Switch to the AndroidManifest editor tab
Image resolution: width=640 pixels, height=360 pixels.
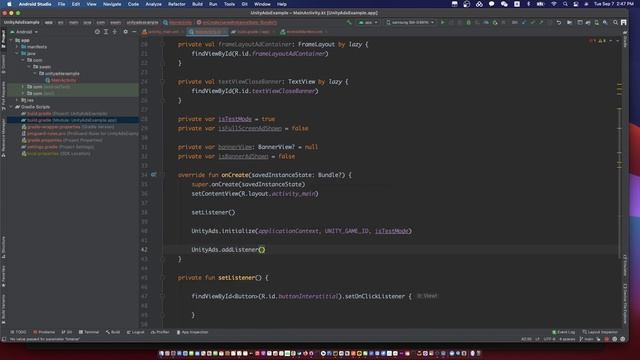(304, 32)
